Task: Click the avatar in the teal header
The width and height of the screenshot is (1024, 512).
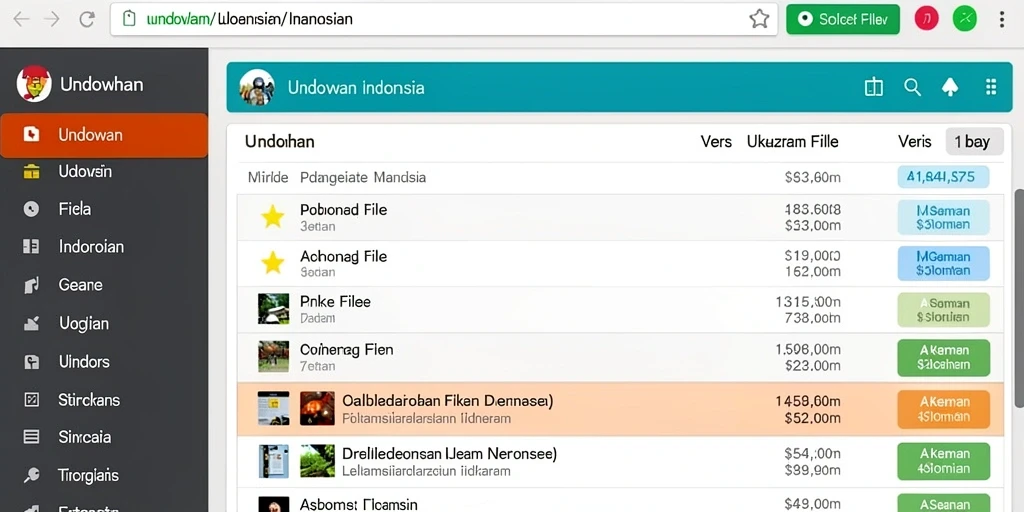Action: click(x=257, y=87)
